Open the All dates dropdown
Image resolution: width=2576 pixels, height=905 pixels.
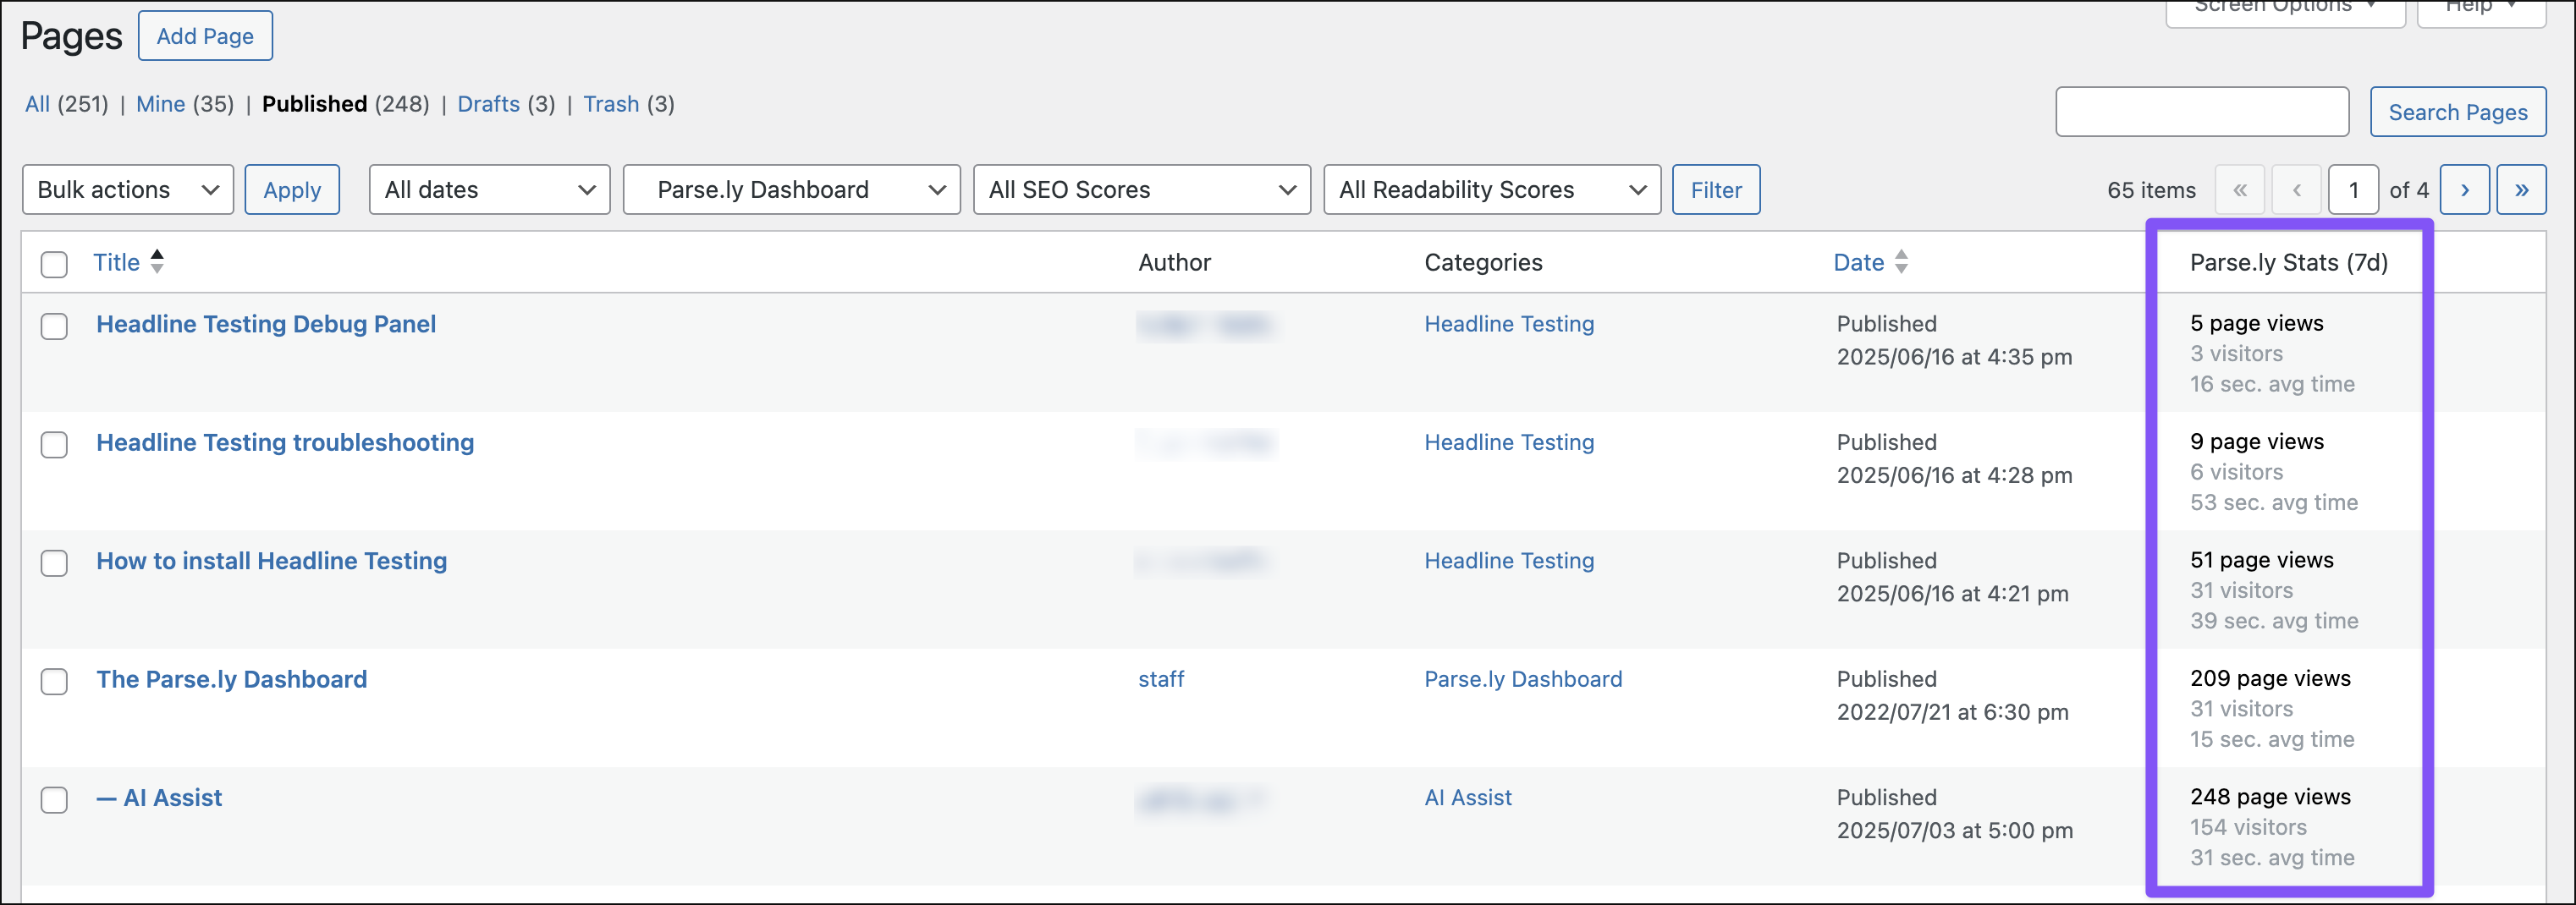click(x=490, y=190)
